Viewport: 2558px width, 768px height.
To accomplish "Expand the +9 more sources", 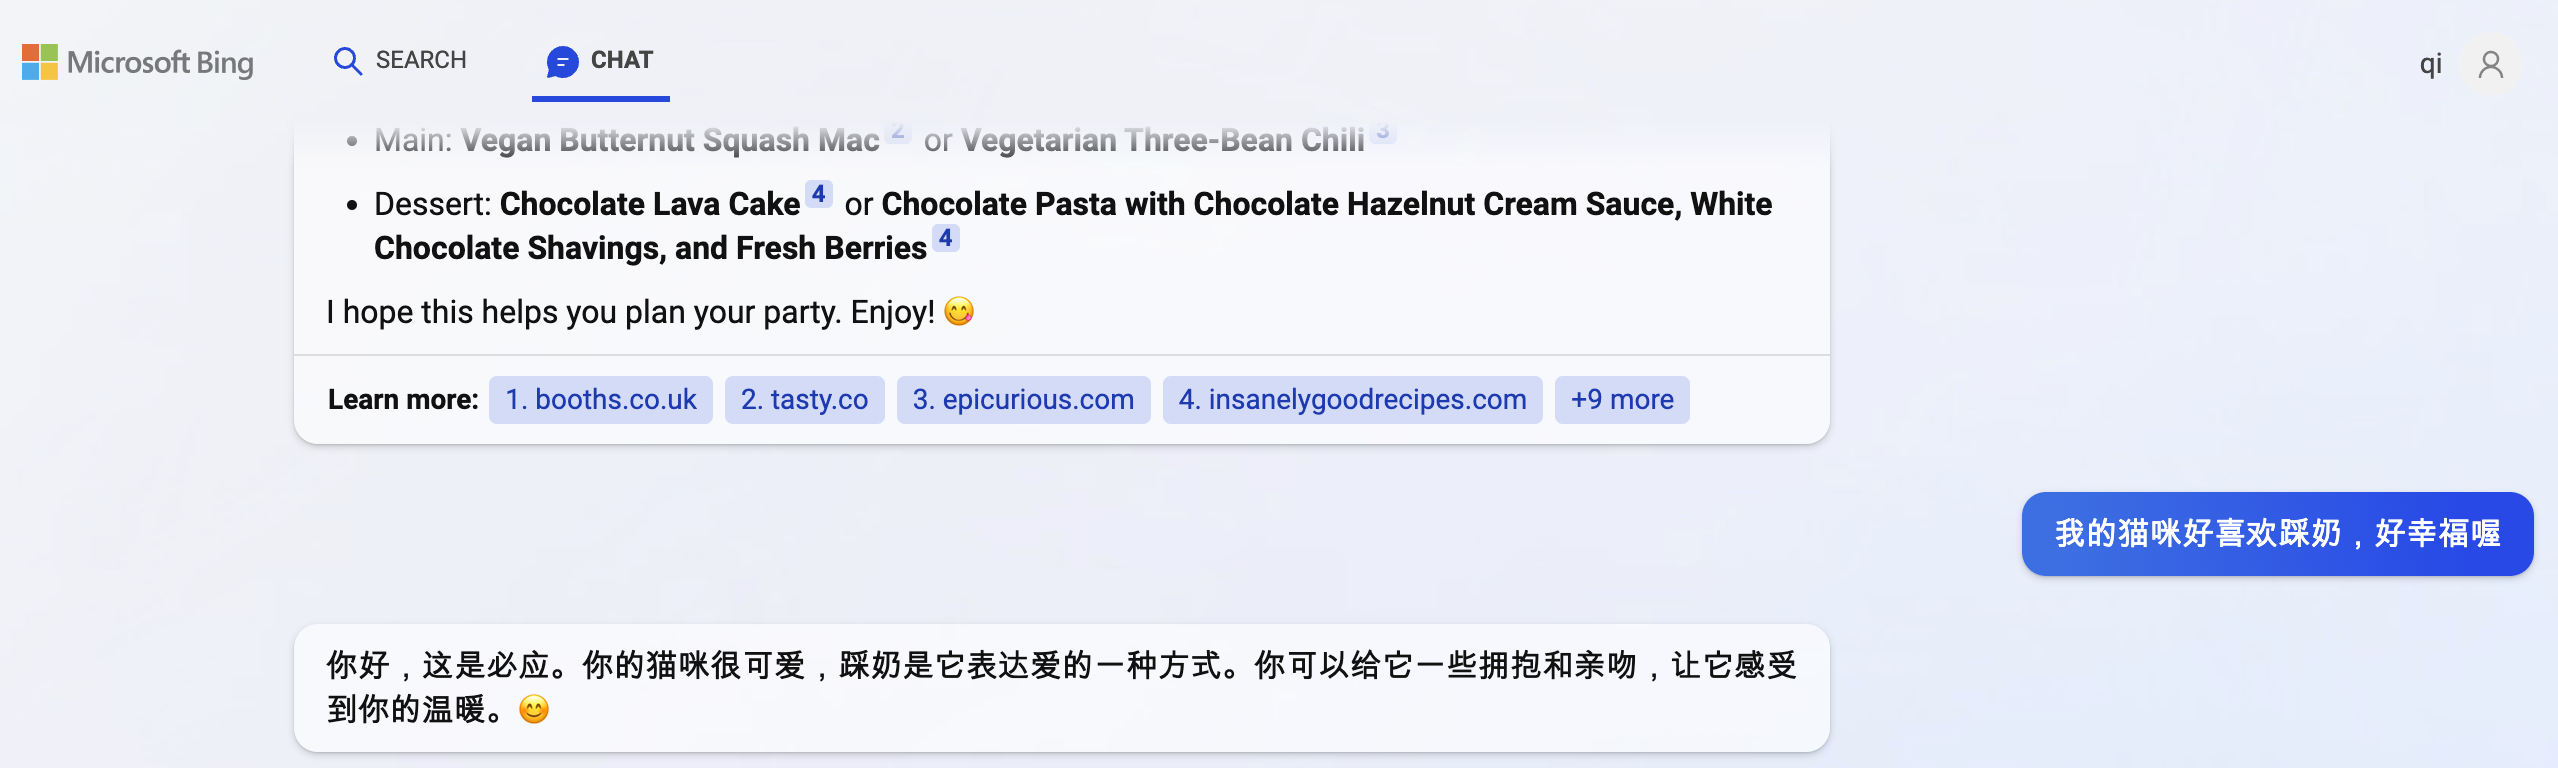I will (x=1621, y=400).
